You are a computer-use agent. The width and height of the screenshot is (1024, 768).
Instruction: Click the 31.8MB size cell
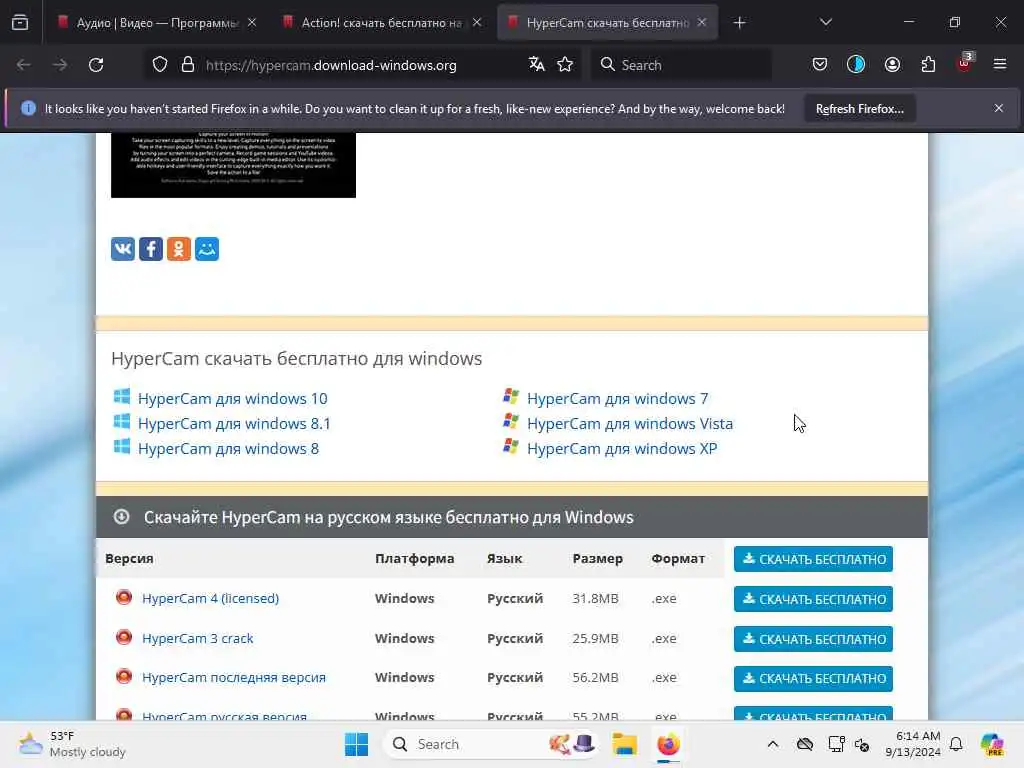coord(595,598)
